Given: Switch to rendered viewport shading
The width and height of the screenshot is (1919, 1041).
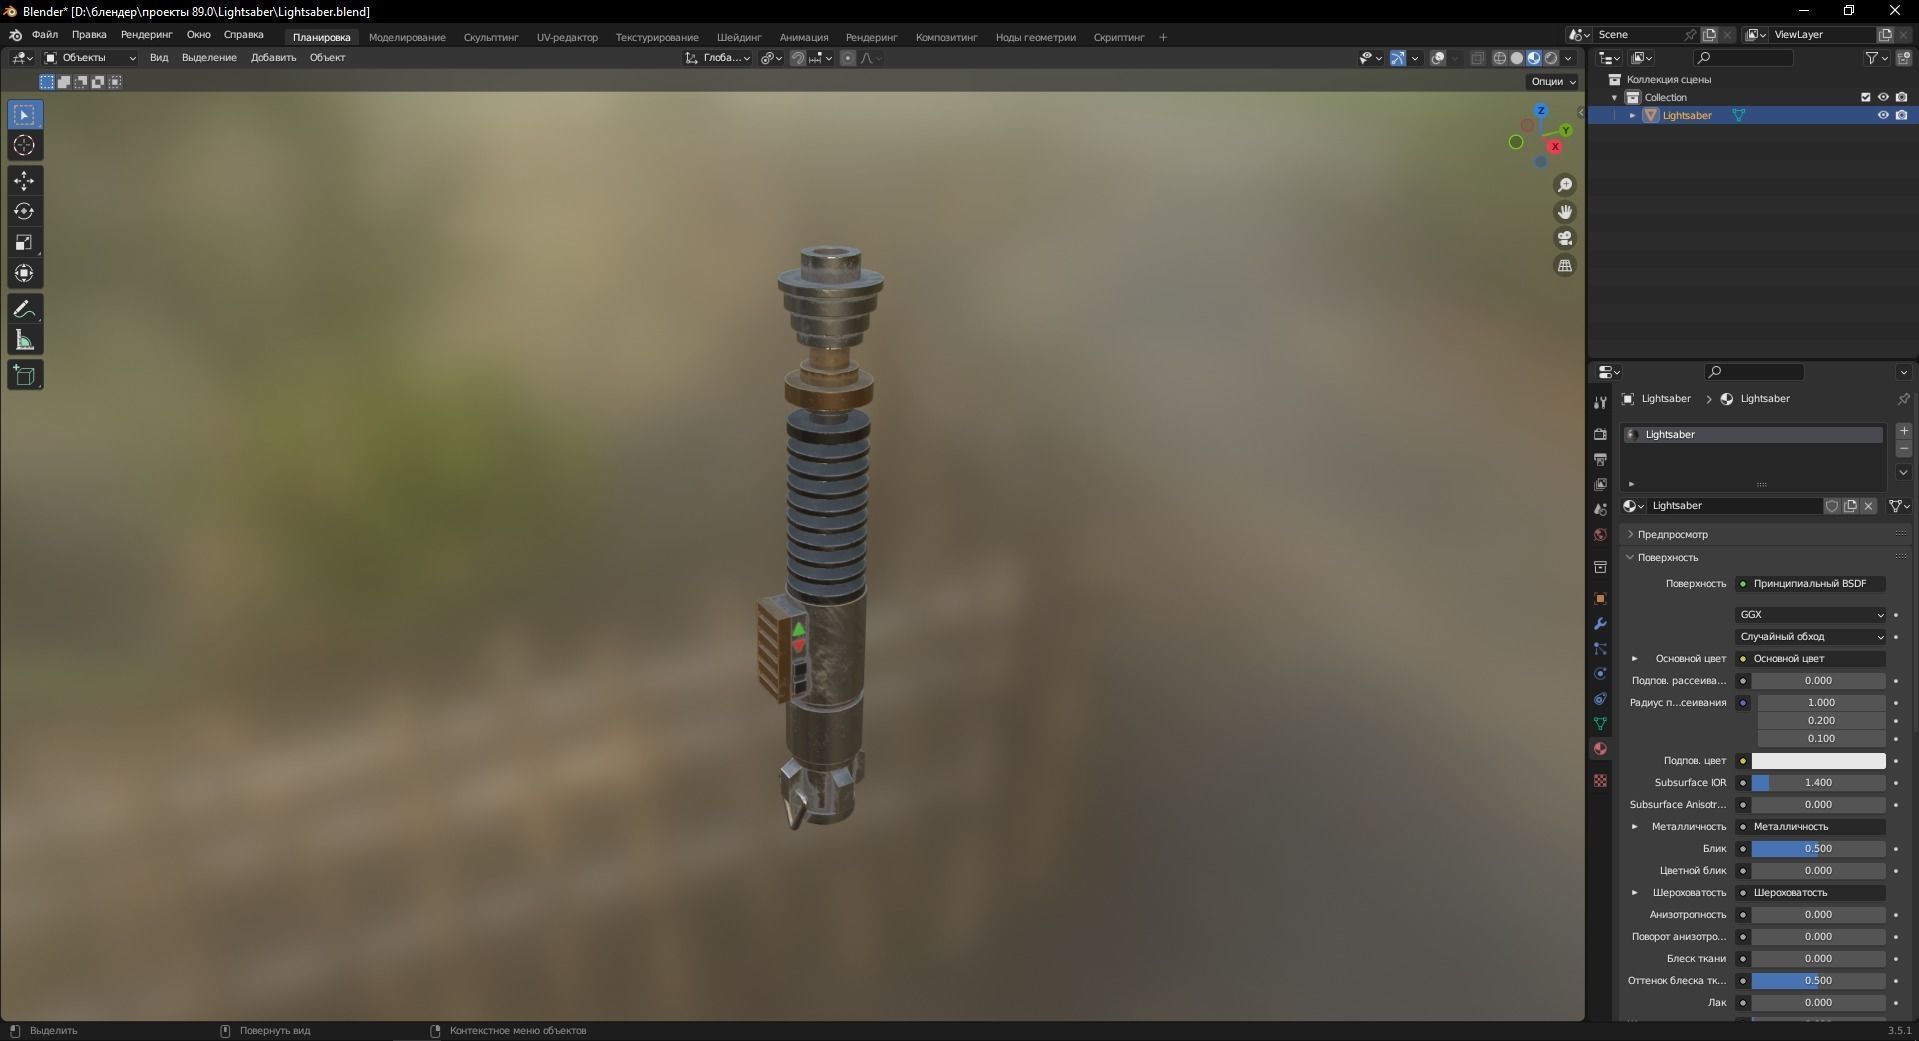Looking at the screenshot, I should (x=1550, y=58).
